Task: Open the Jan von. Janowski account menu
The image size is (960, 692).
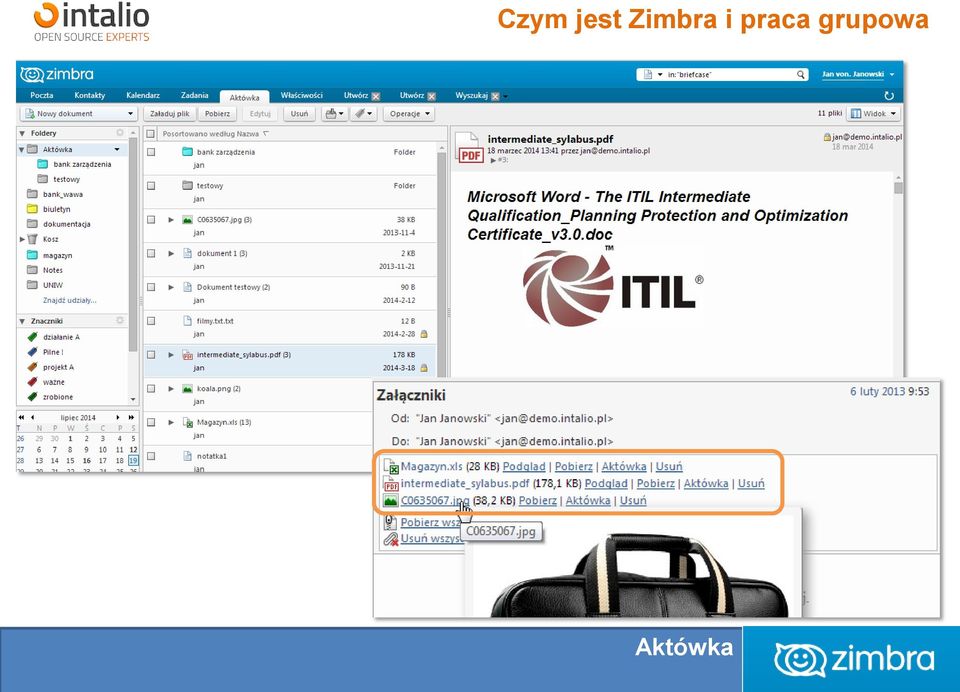Action: [x=858, y=74]
